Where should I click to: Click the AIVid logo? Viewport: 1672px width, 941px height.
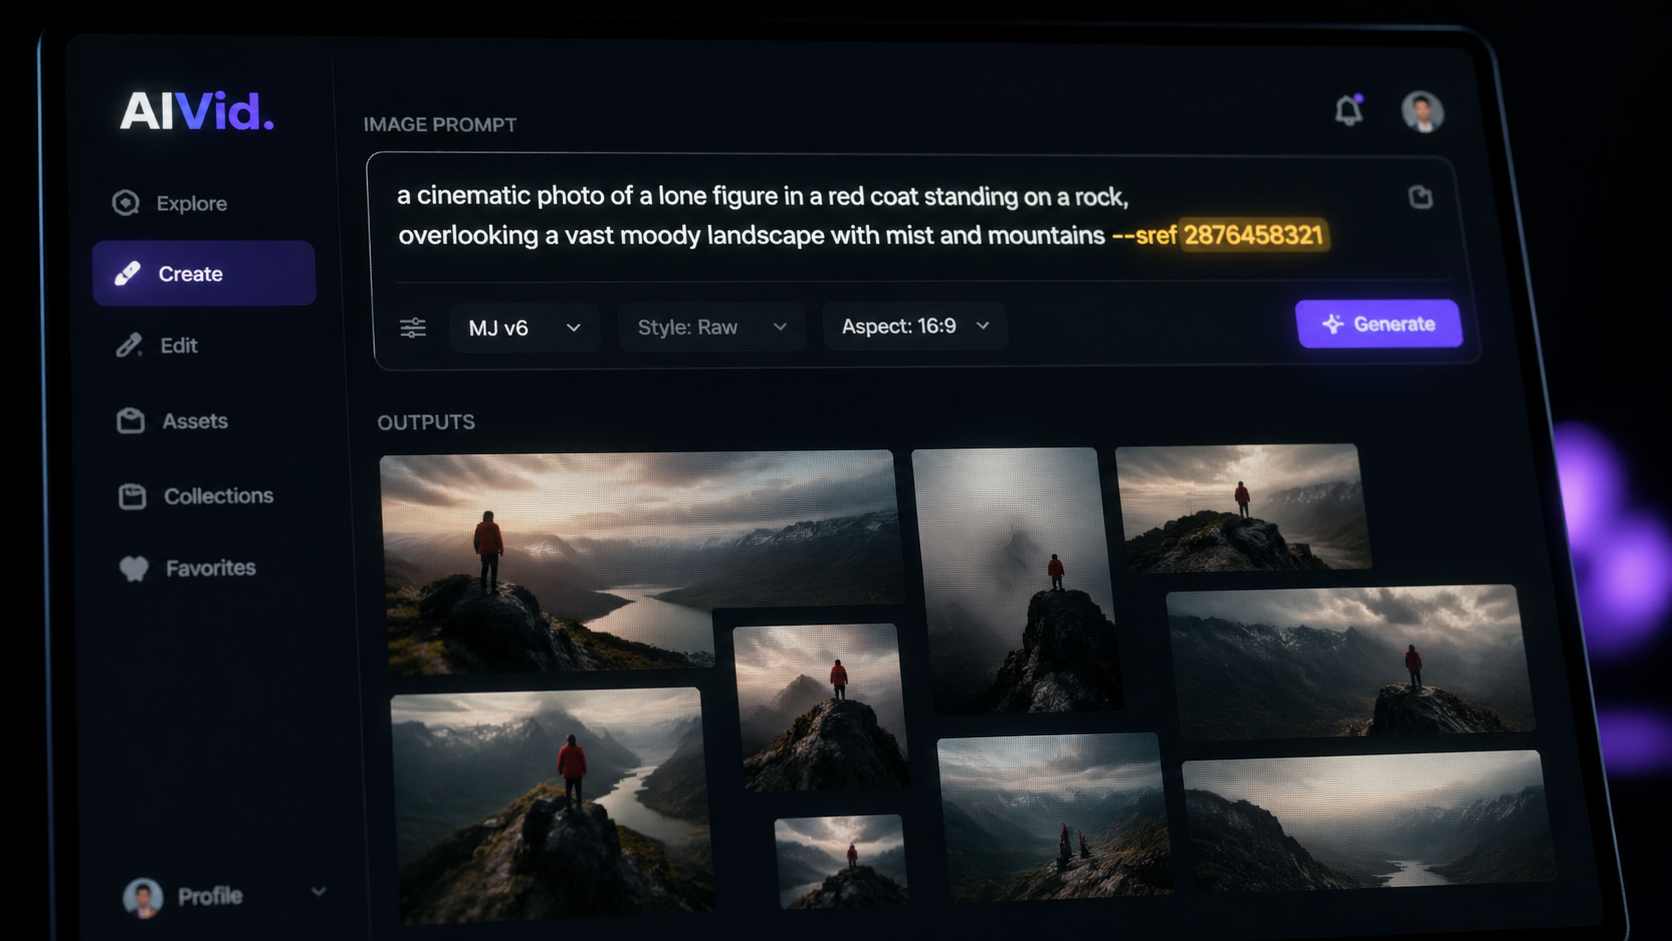point(197,111)
